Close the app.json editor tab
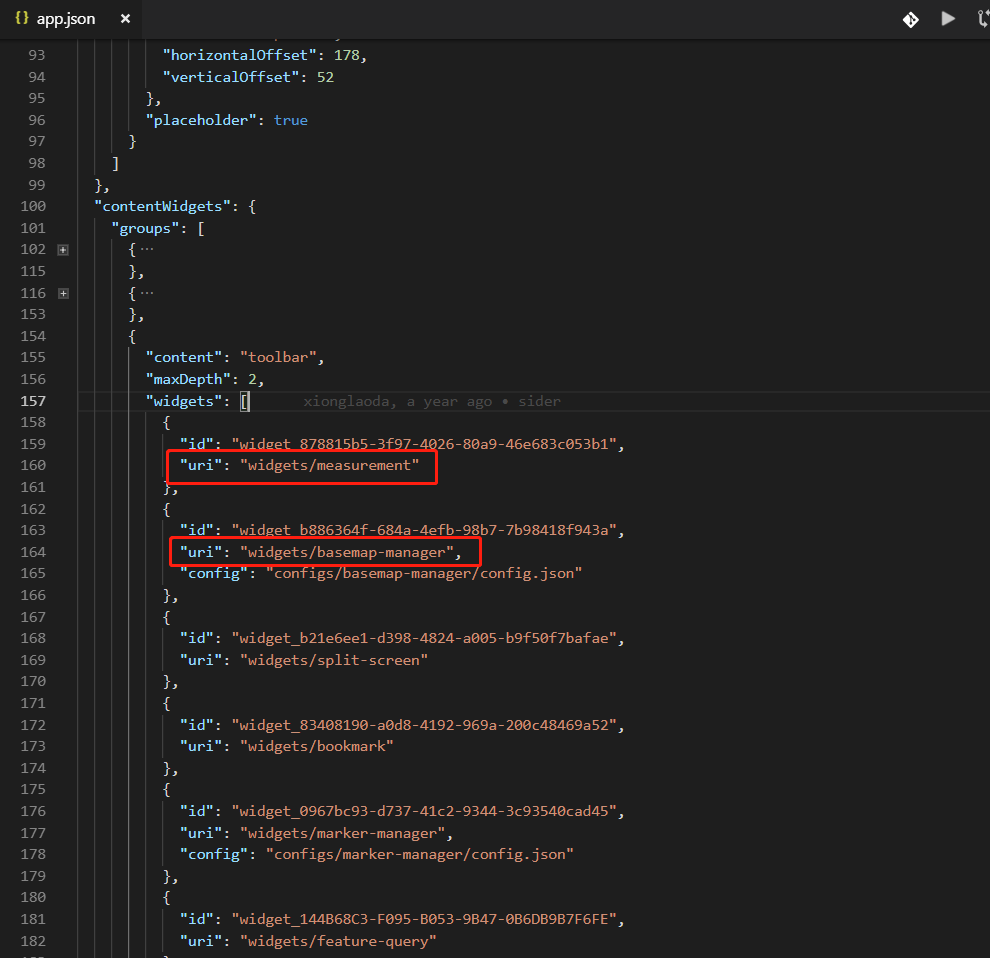Screen dimensions: 990x958 (x=124, y=19)
